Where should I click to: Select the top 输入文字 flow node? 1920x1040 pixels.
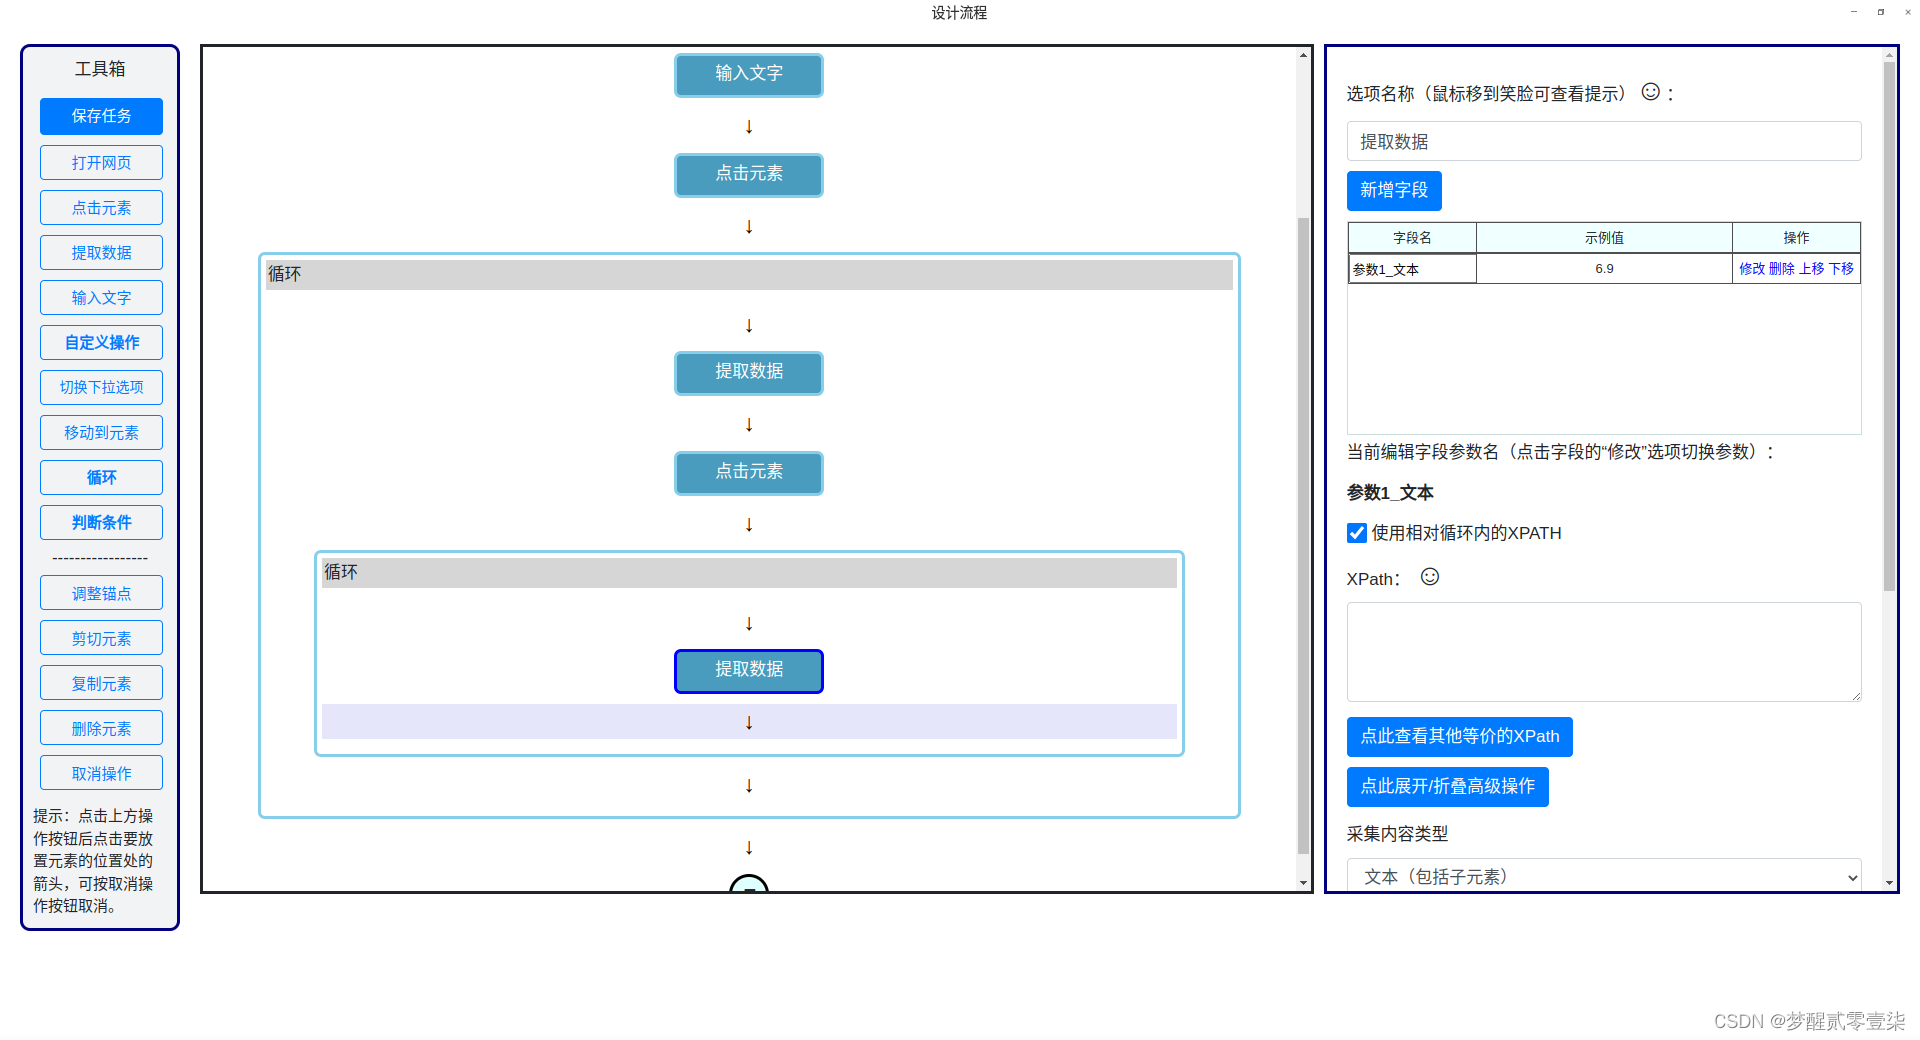749,74
